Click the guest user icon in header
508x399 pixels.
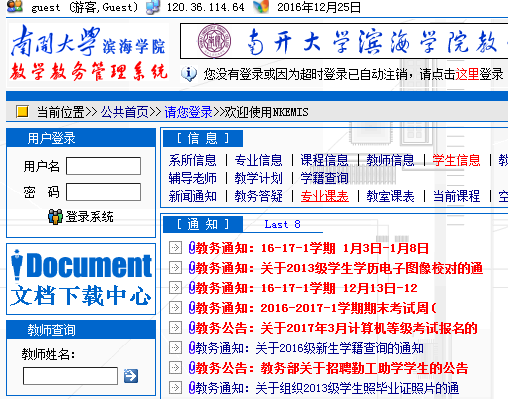point(15,6)
